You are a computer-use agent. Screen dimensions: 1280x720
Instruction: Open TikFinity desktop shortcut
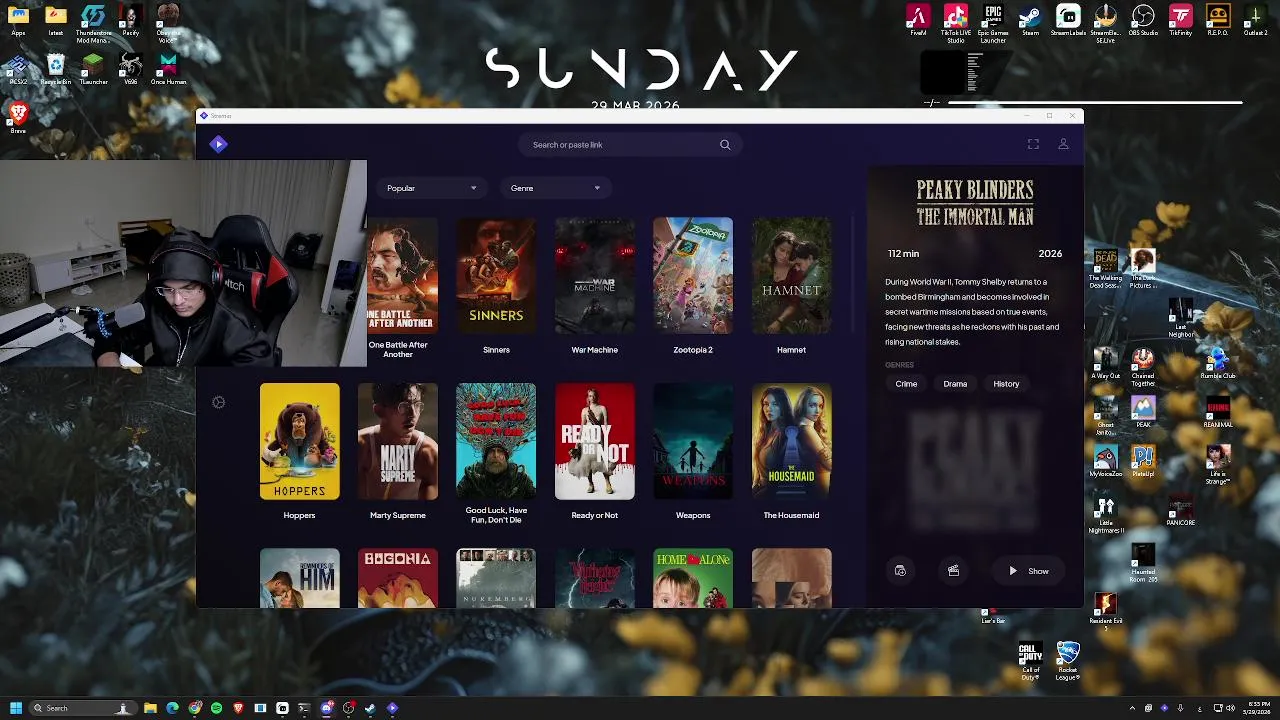pyautogui.click(x=1181, y=21)
